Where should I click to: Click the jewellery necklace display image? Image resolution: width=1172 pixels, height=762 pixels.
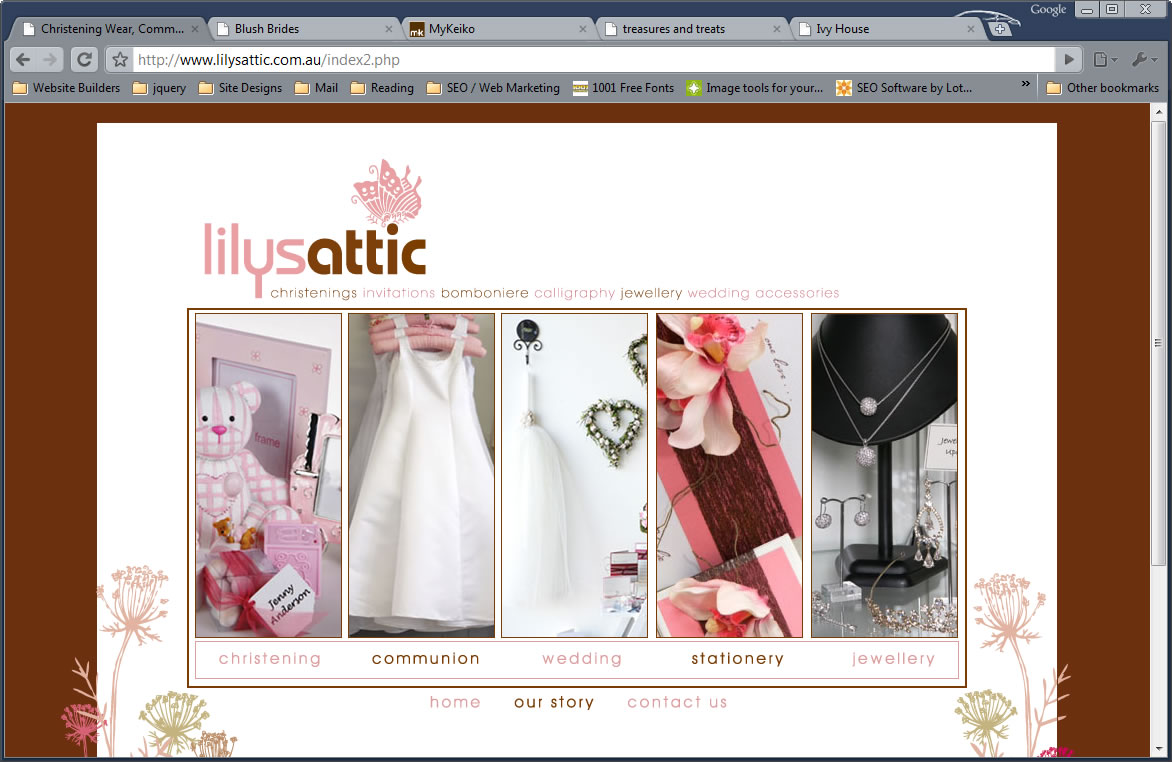coord(884,475)
